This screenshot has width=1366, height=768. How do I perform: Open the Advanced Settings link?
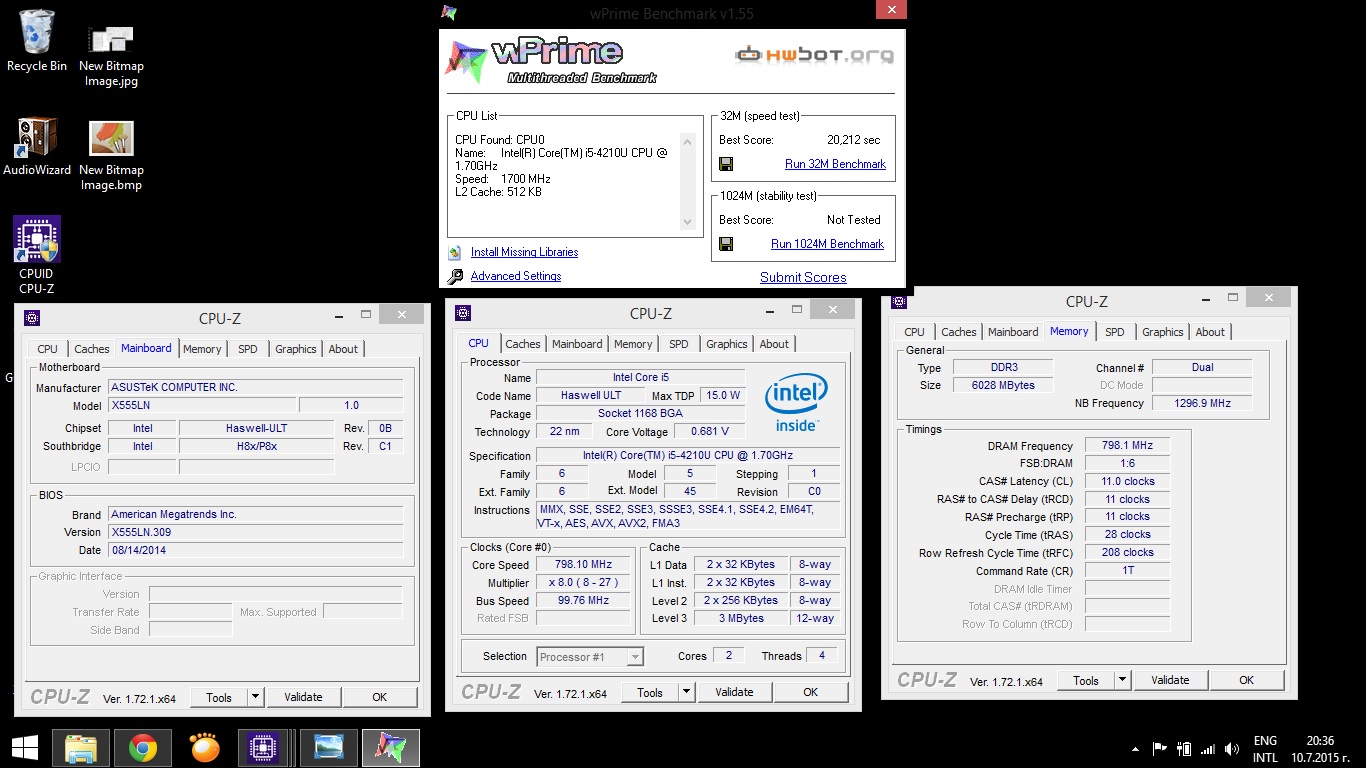pos(516,276)
